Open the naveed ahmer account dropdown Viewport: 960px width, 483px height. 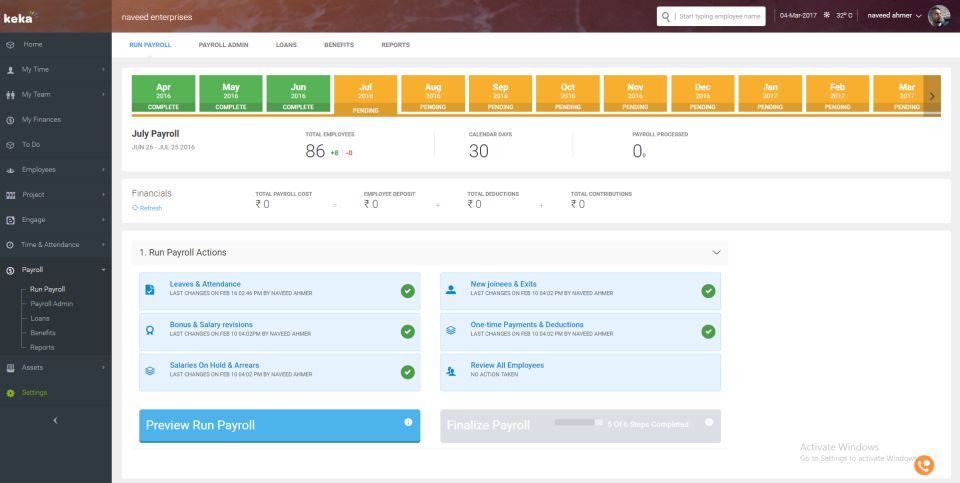895,16
